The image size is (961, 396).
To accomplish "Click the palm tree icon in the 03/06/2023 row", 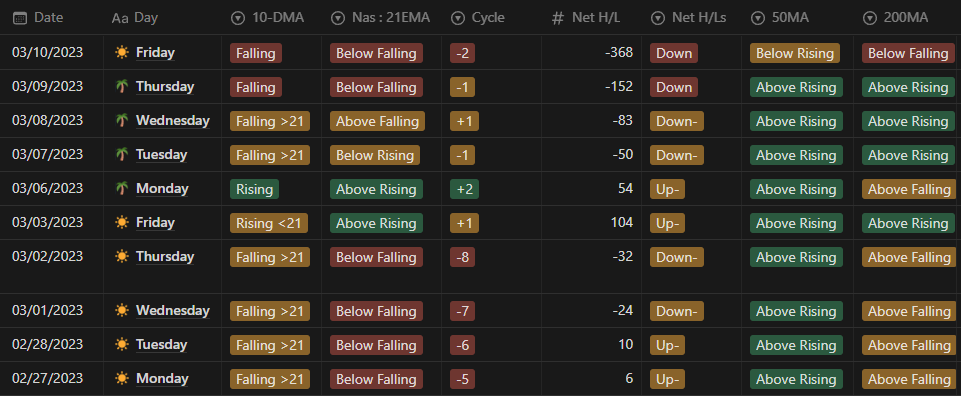I will (x=122, y=189).
